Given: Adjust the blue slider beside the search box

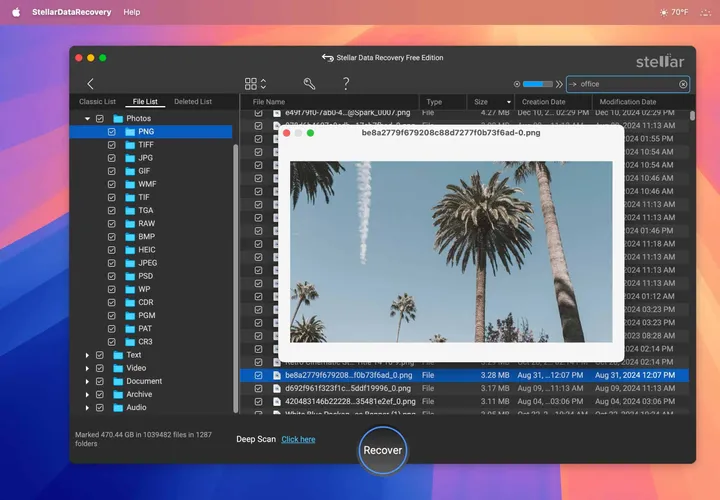Looking at the screenshot, I should pos(537,84).
